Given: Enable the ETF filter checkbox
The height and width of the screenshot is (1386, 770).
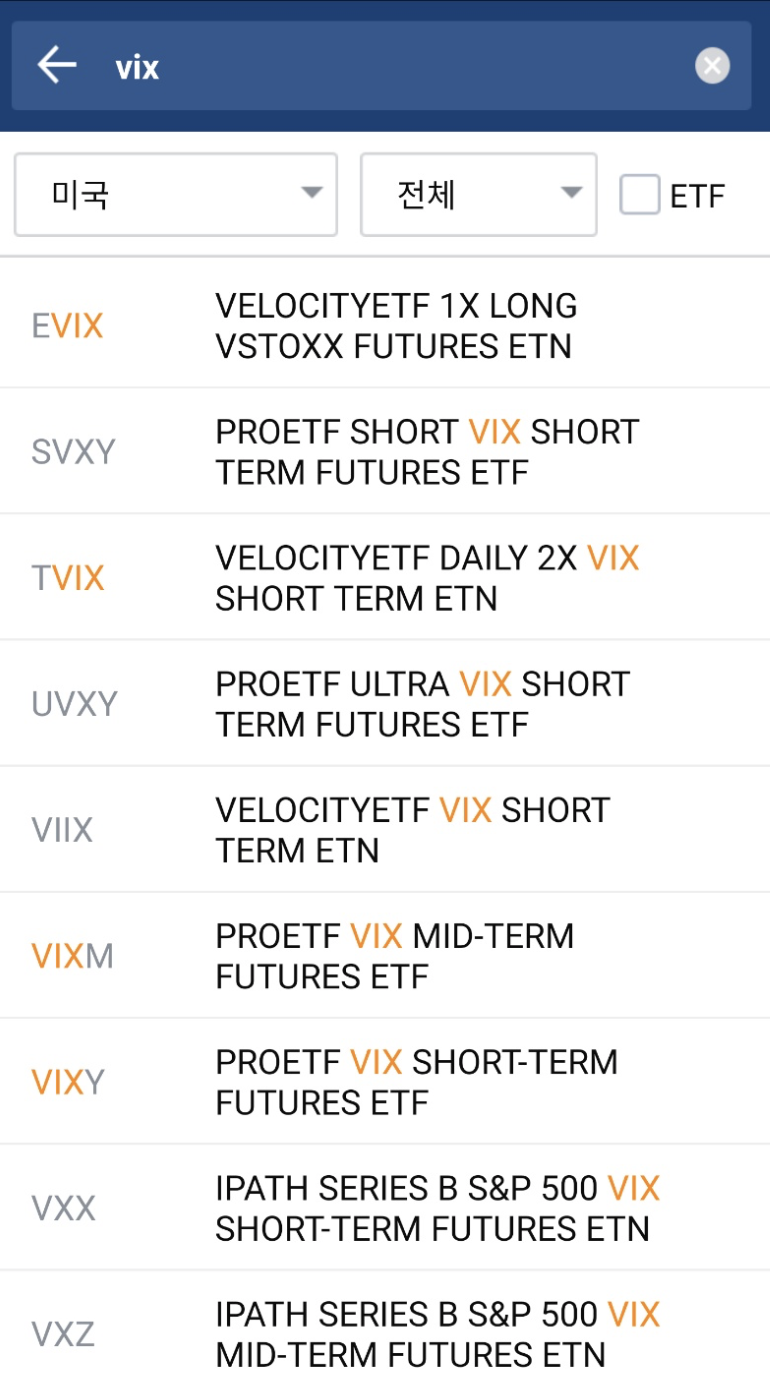Looking at the screenshot, I should pos(640,195).
